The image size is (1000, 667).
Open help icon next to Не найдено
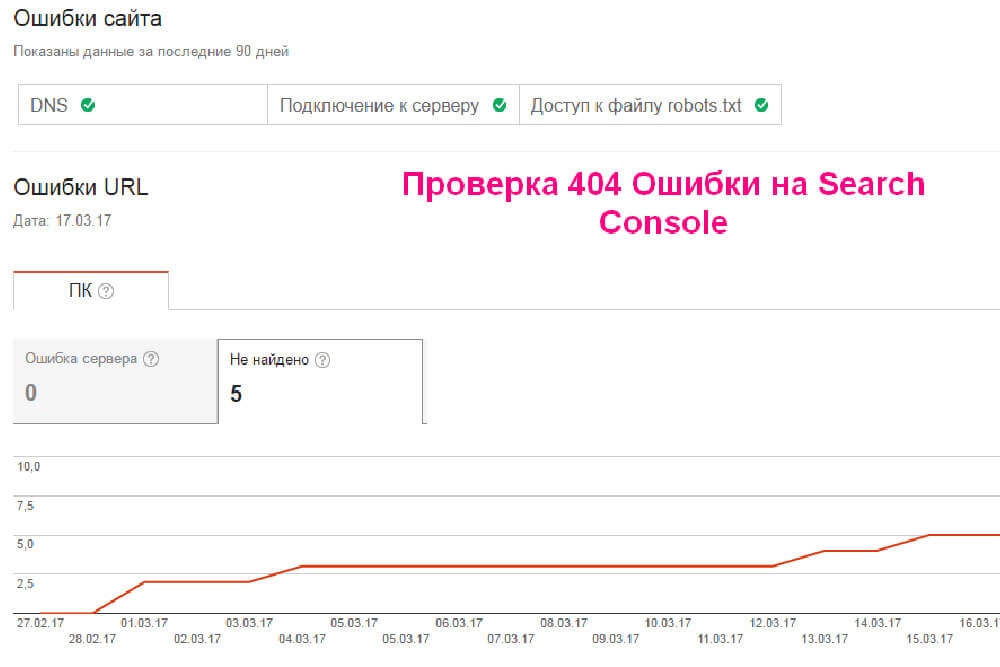323,360
